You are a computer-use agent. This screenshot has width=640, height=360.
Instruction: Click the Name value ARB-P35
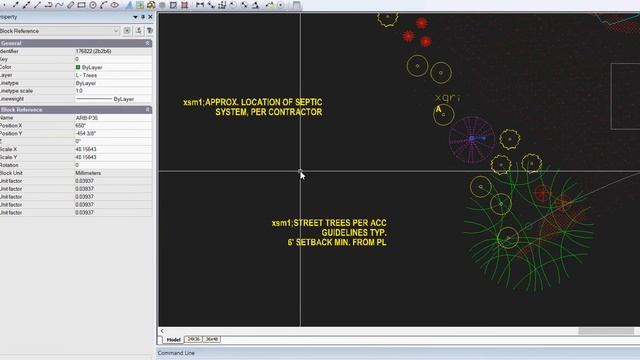[113, 118]
